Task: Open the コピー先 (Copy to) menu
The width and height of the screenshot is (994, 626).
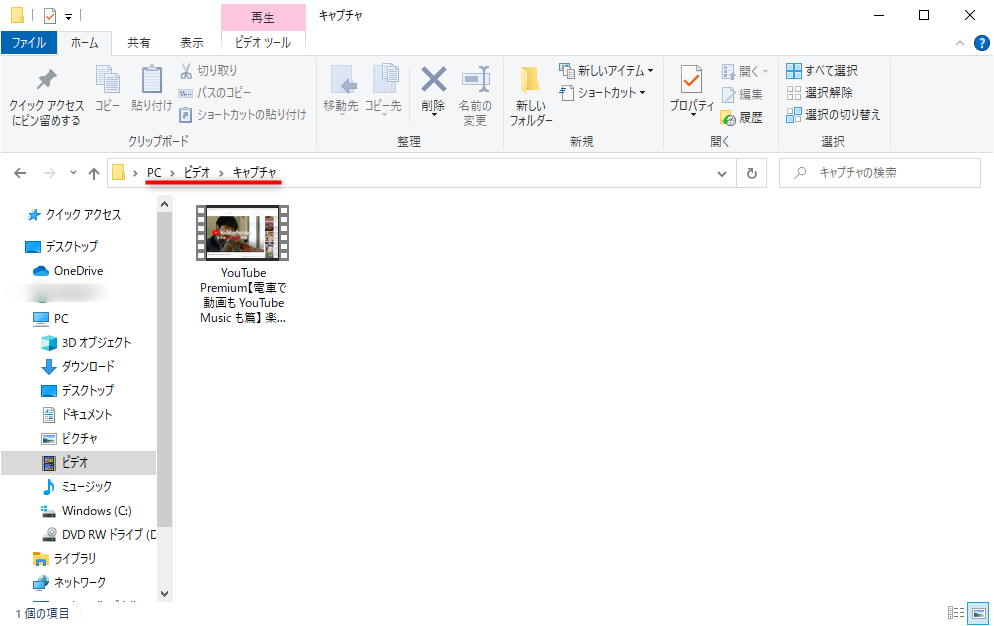Action: tap(384, 89)
